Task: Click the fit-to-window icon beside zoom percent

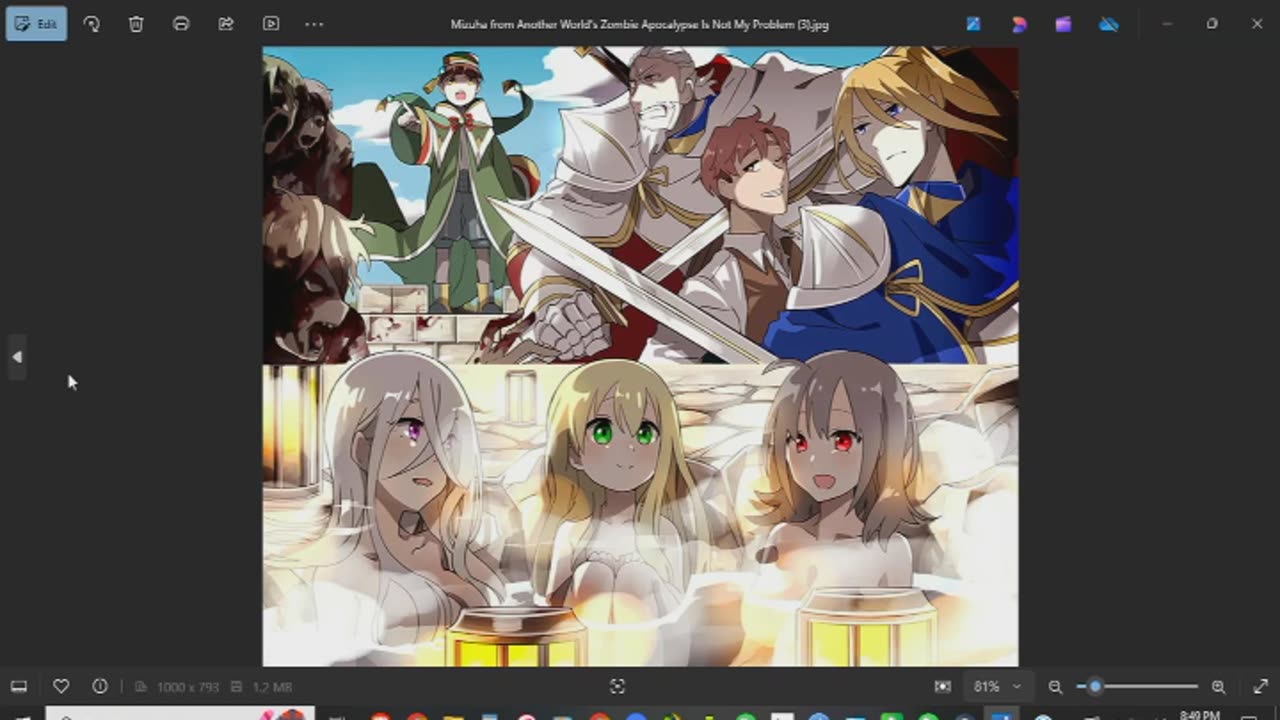Action: [x=942, y=687]
